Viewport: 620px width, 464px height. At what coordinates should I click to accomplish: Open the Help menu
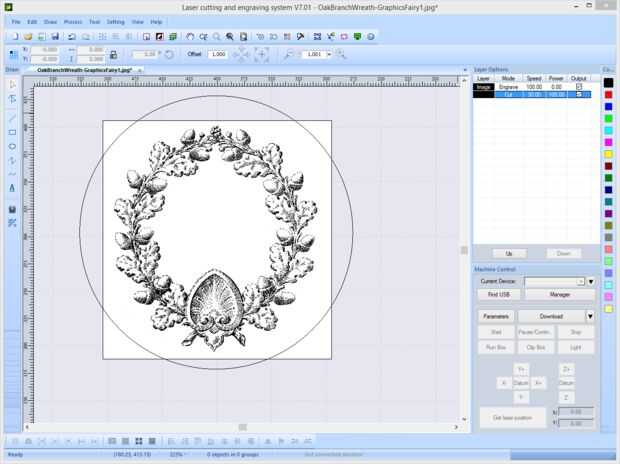point(156,22)
